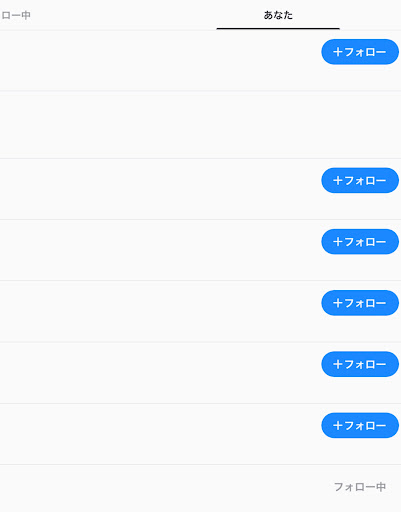The height and width of the screenshot is (512, 401).
Task: Follow the first user with +フォロー
Action: [x=360, y=52]
